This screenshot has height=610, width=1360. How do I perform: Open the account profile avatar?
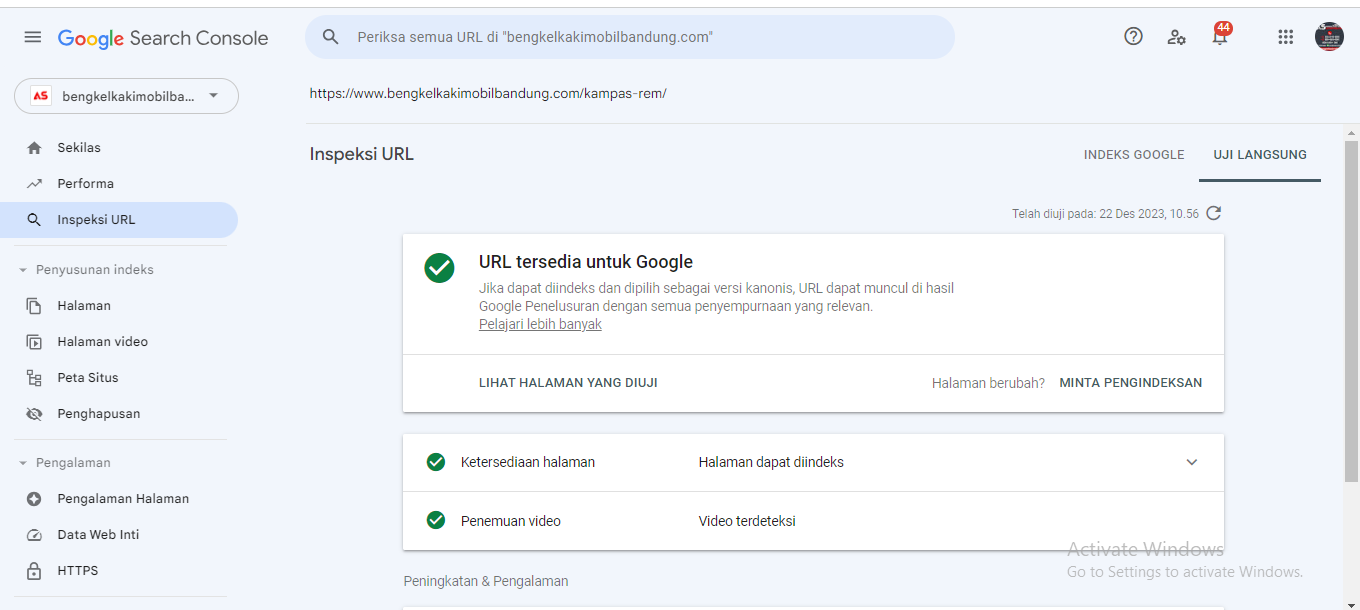[x=1329, y=37]
